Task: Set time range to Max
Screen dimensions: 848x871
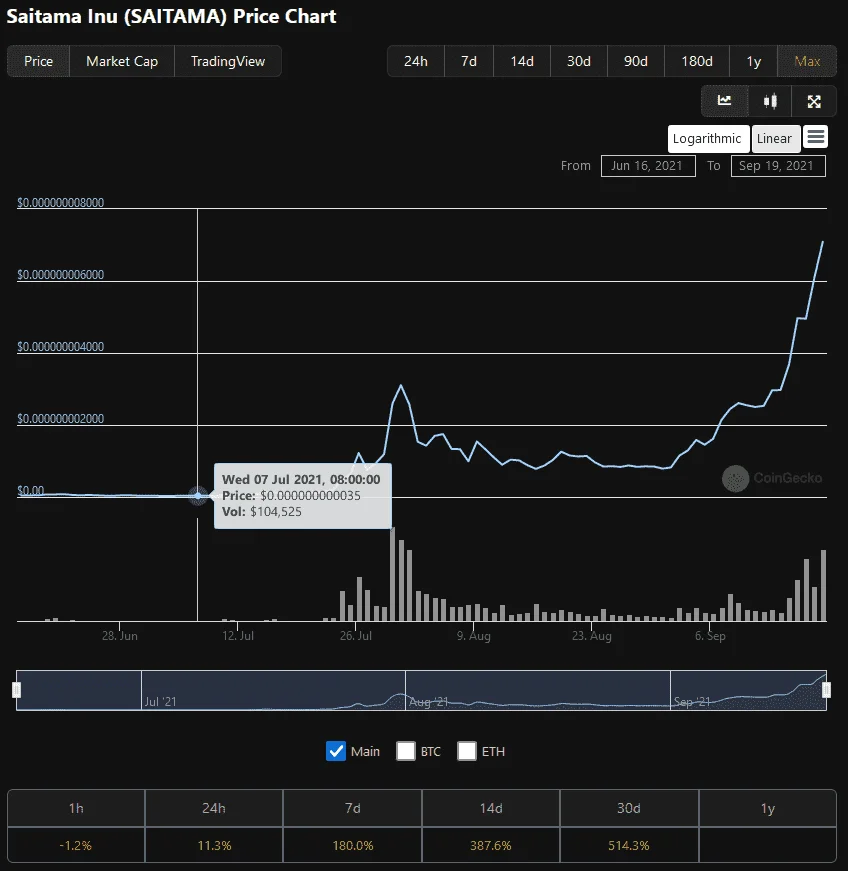Action: [x=807, y=61]
